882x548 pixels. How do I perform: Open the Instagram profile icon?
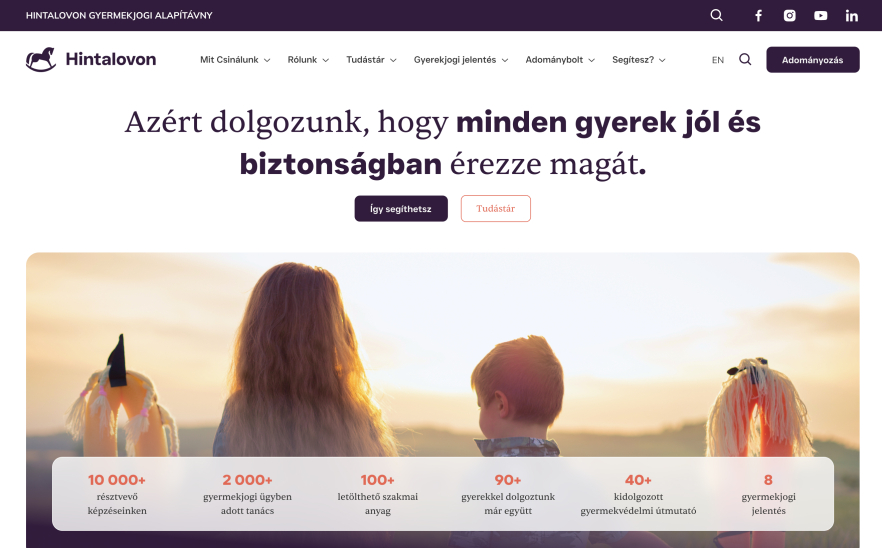pyautogui.click(x=790, y=15)
